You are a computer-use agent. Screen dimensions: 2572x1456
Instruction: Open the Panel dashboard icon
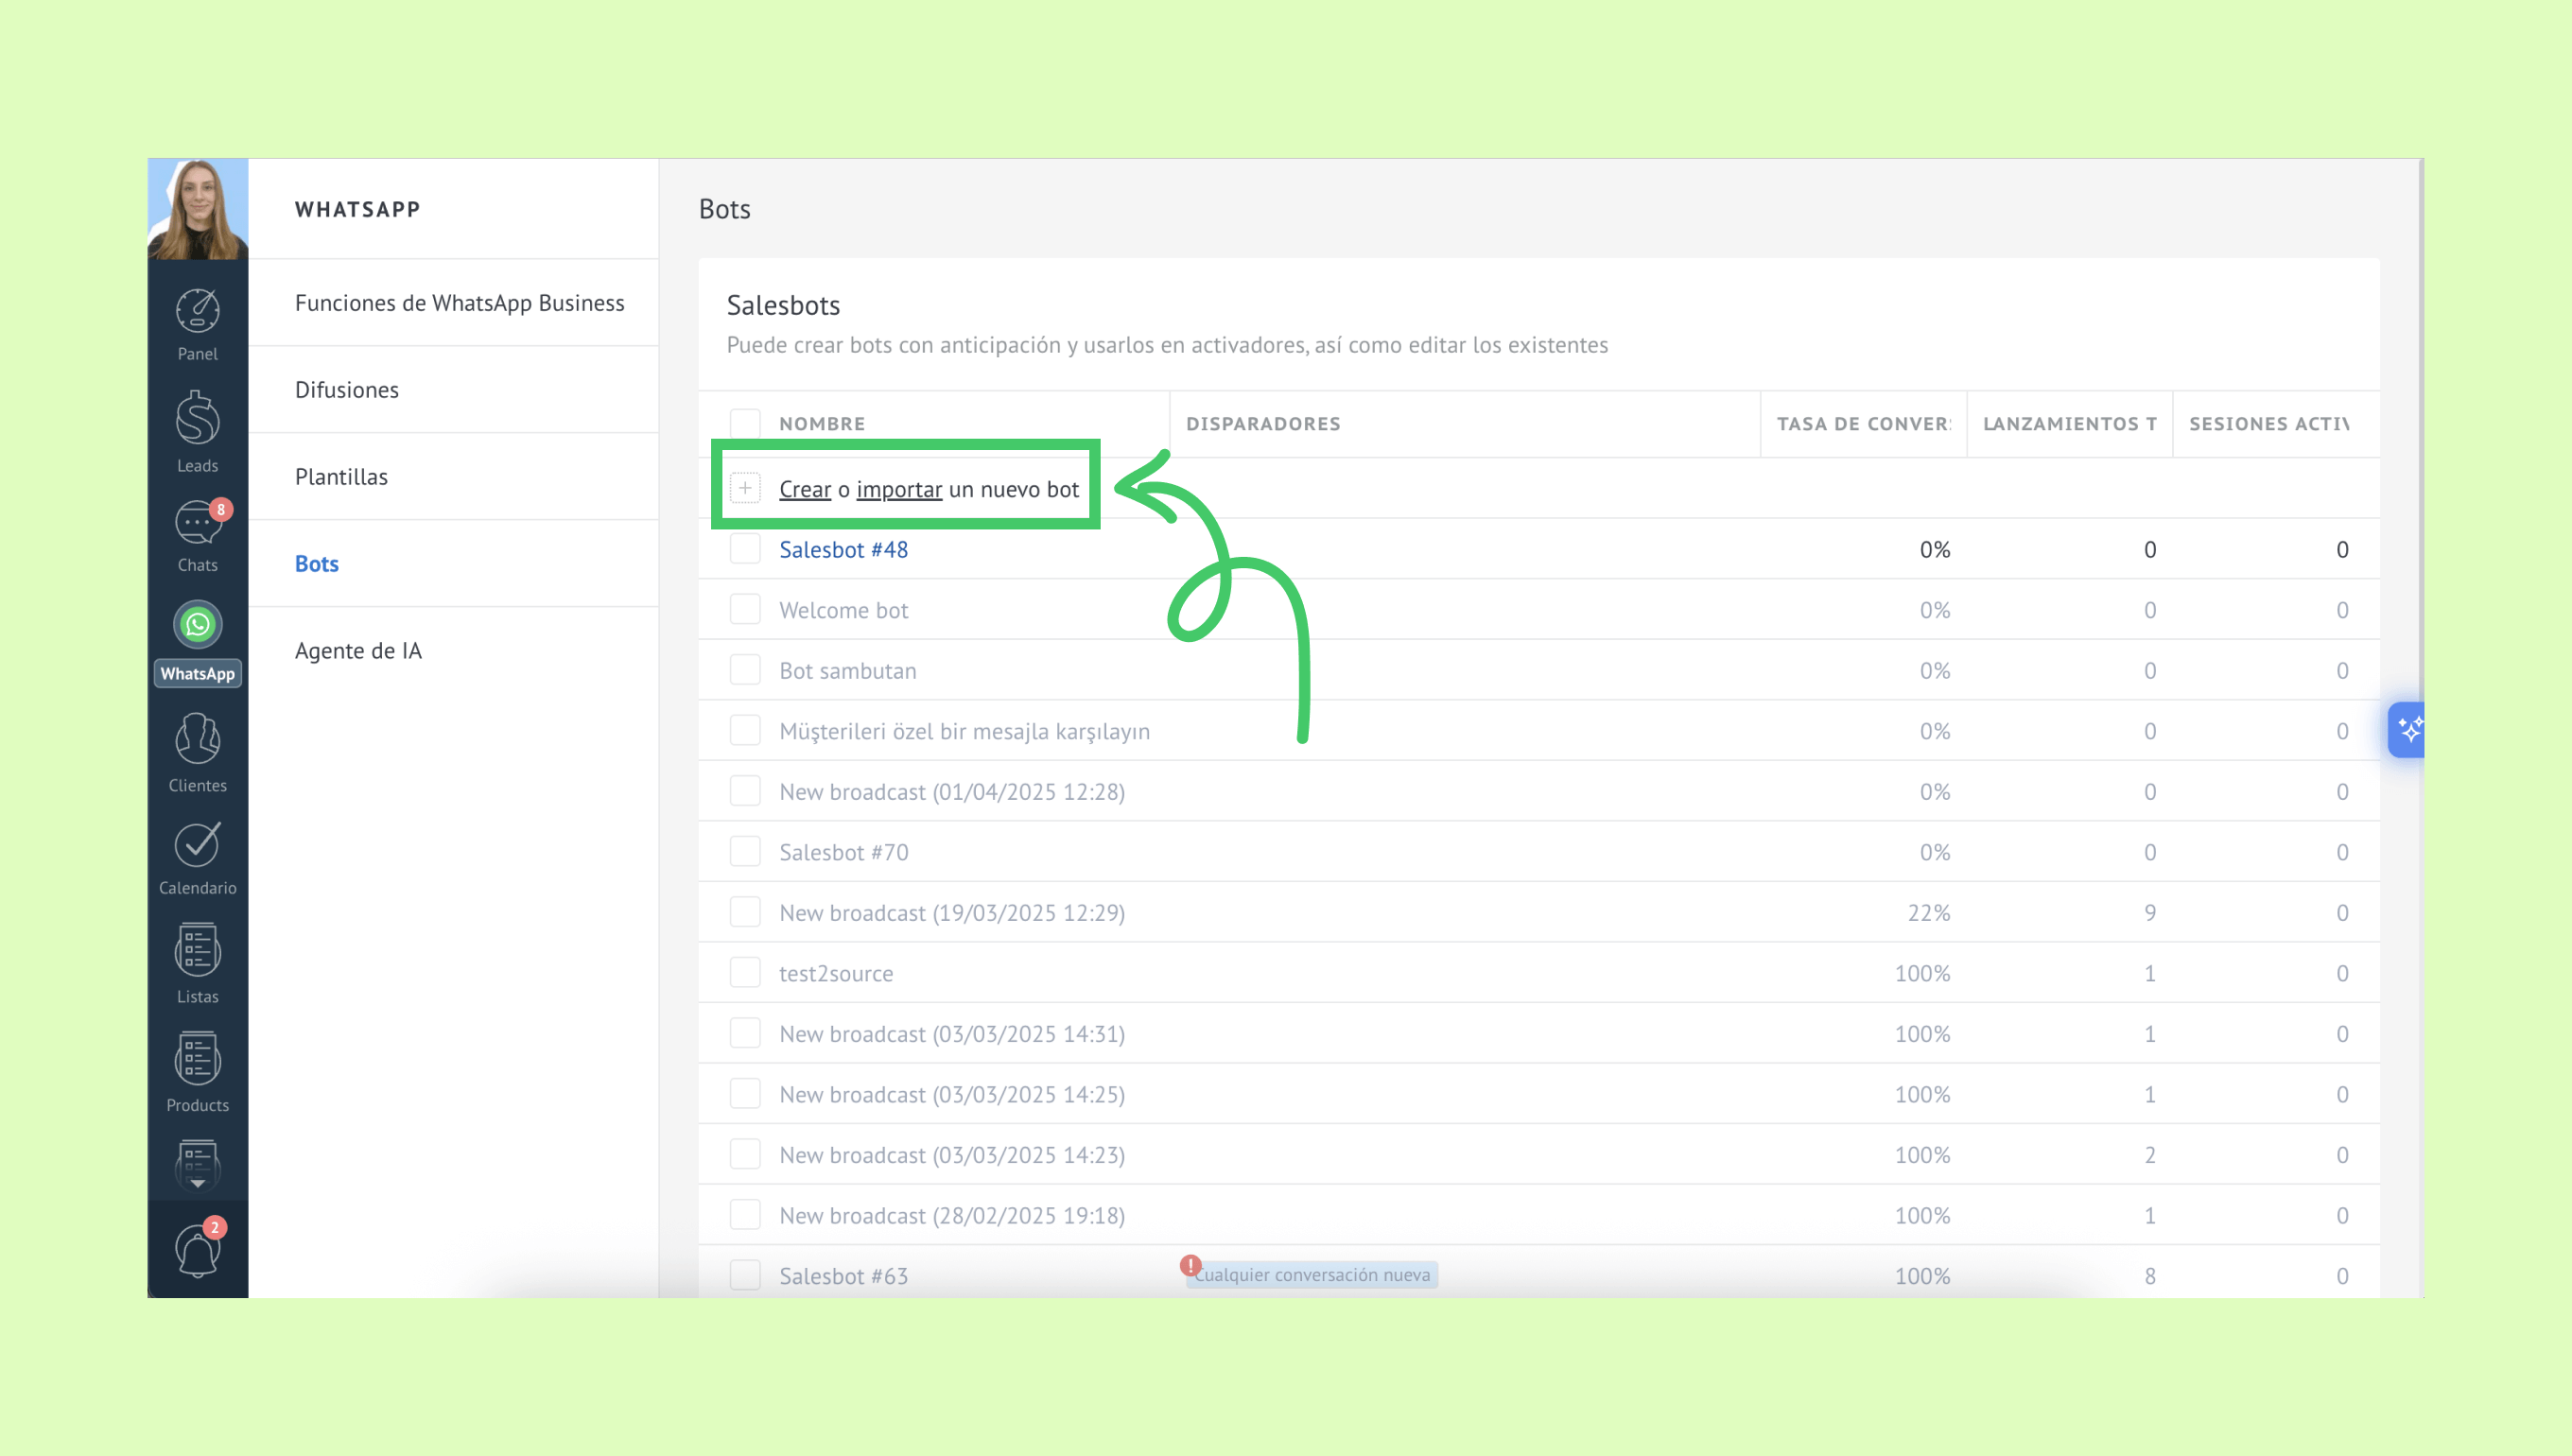click(x=197, y=312)
